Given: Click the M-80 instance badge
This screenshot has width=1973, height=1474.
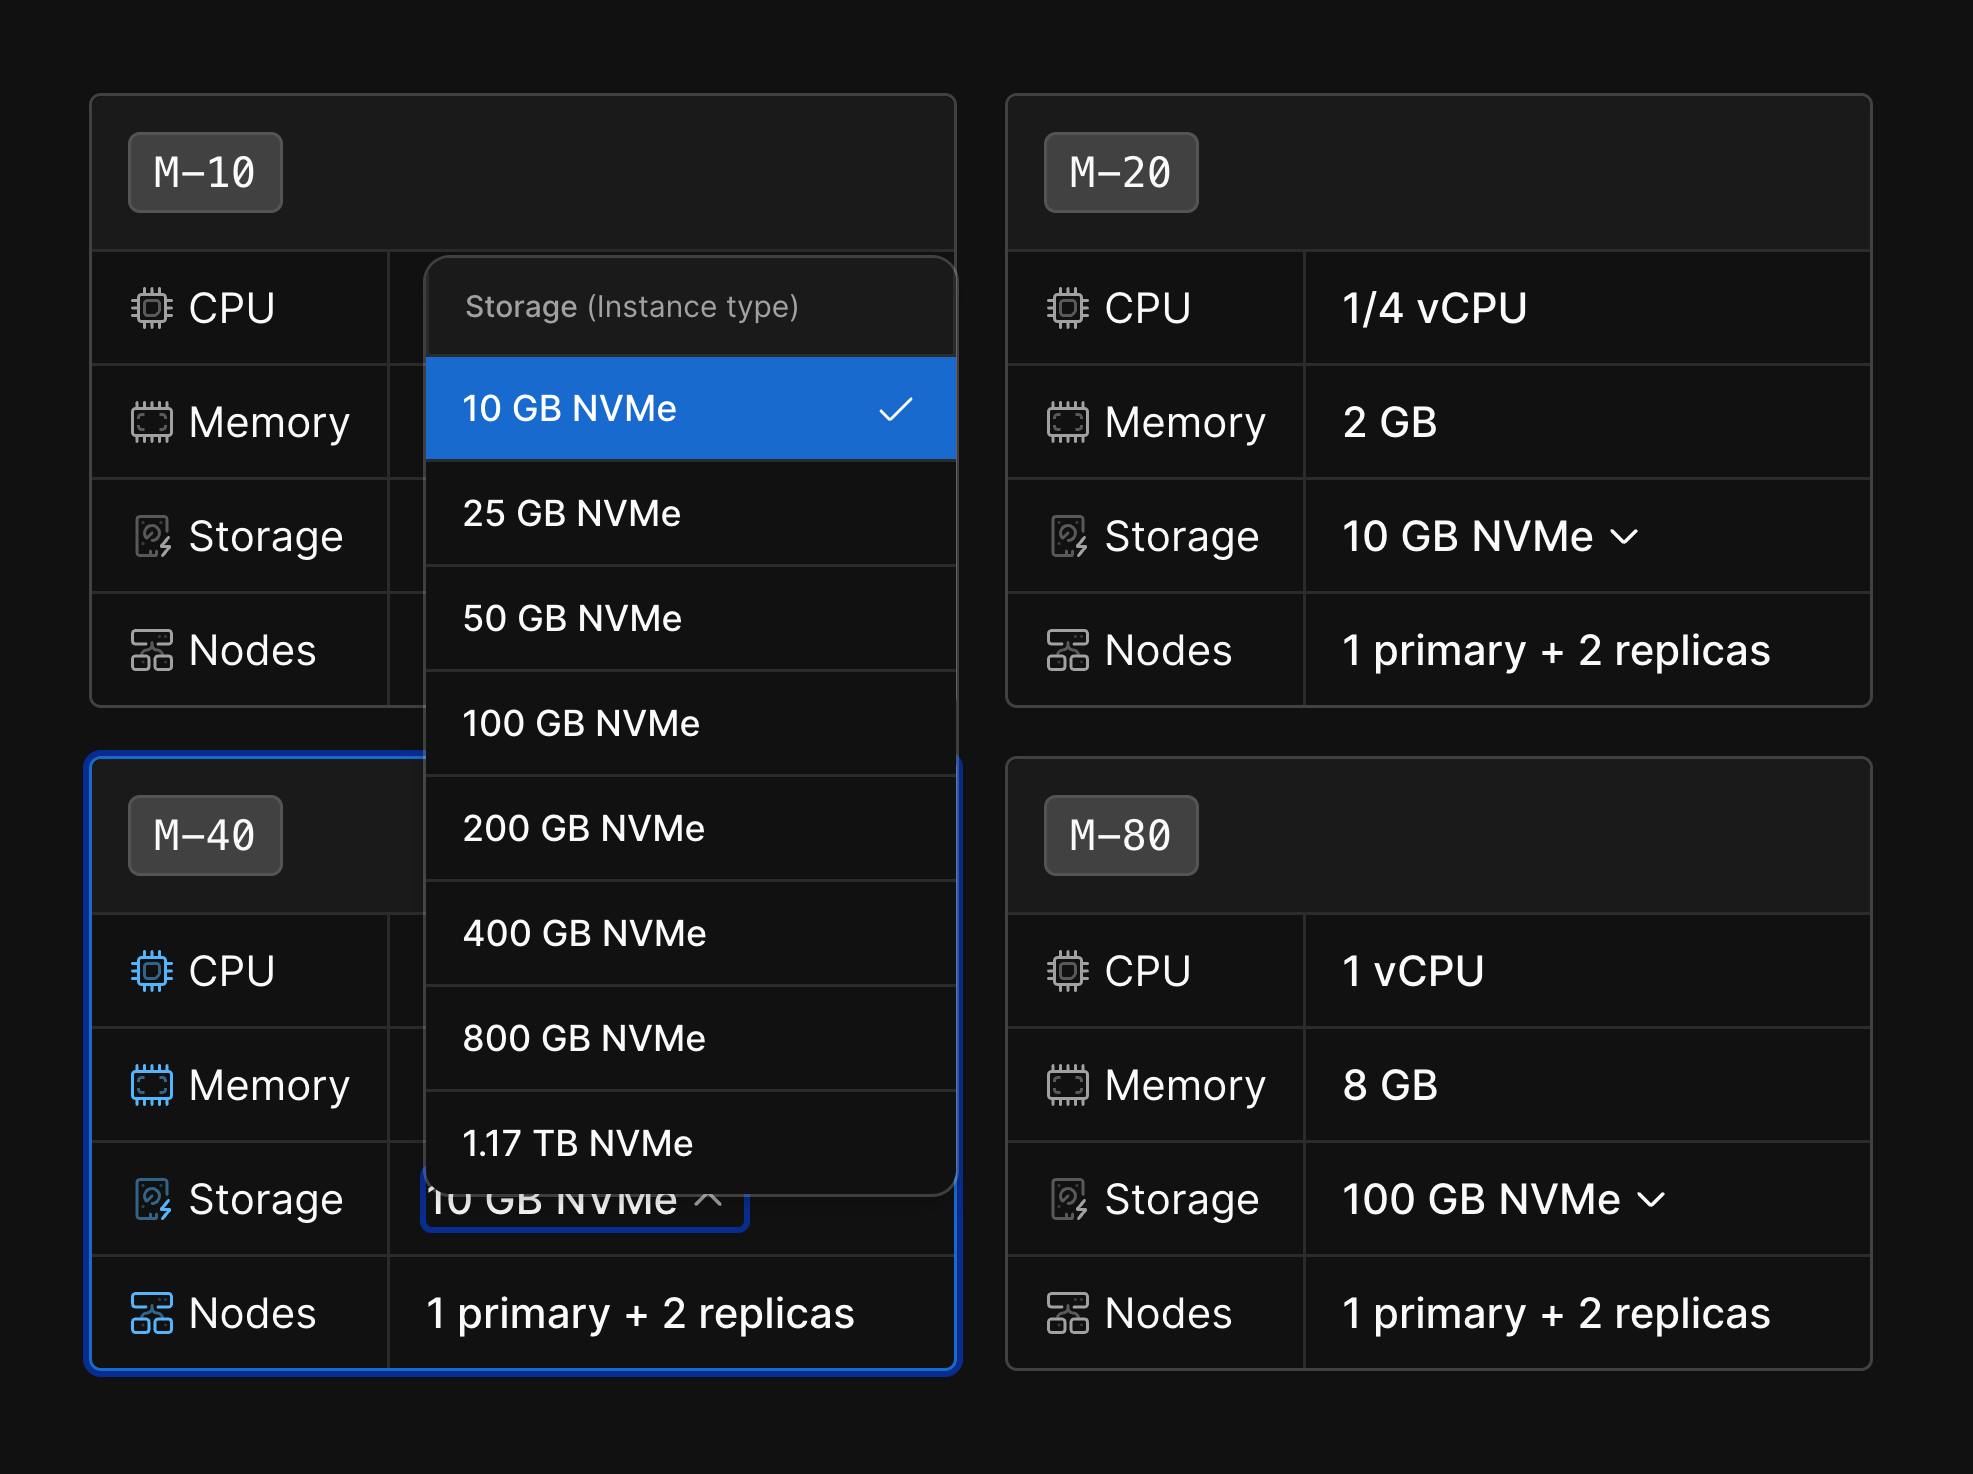Looking at the screenshot, I should [1120, 835].
